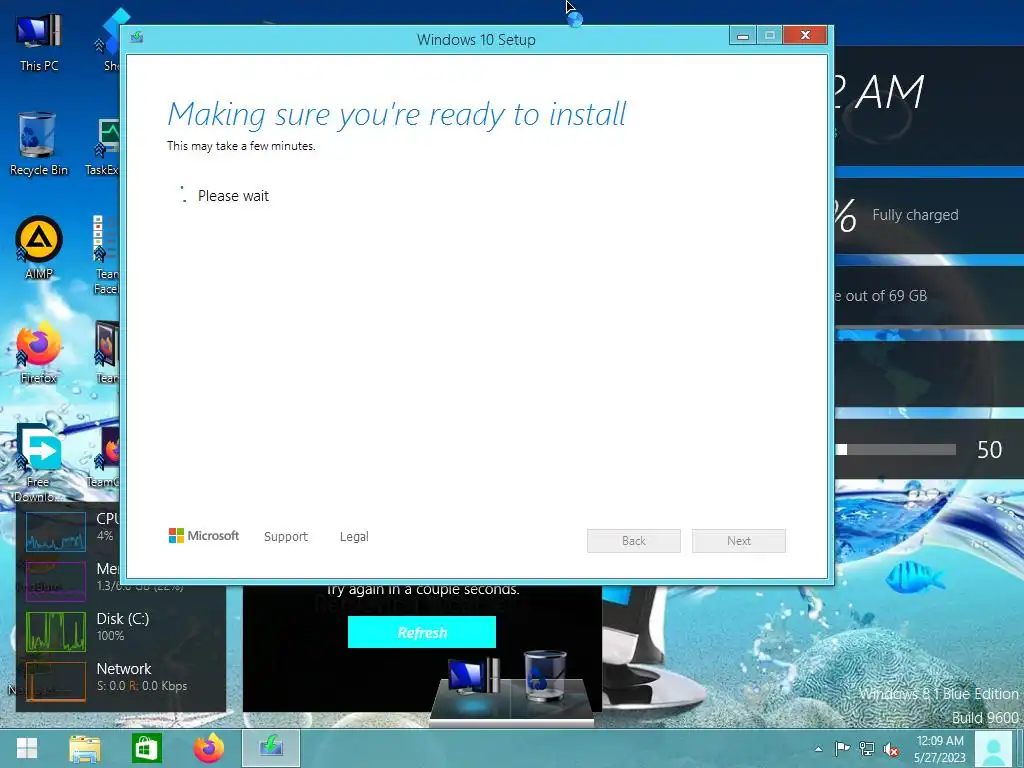The image size is (1024, 768).
Task: Click the Fully charged battery text
Action: [915, 215]
